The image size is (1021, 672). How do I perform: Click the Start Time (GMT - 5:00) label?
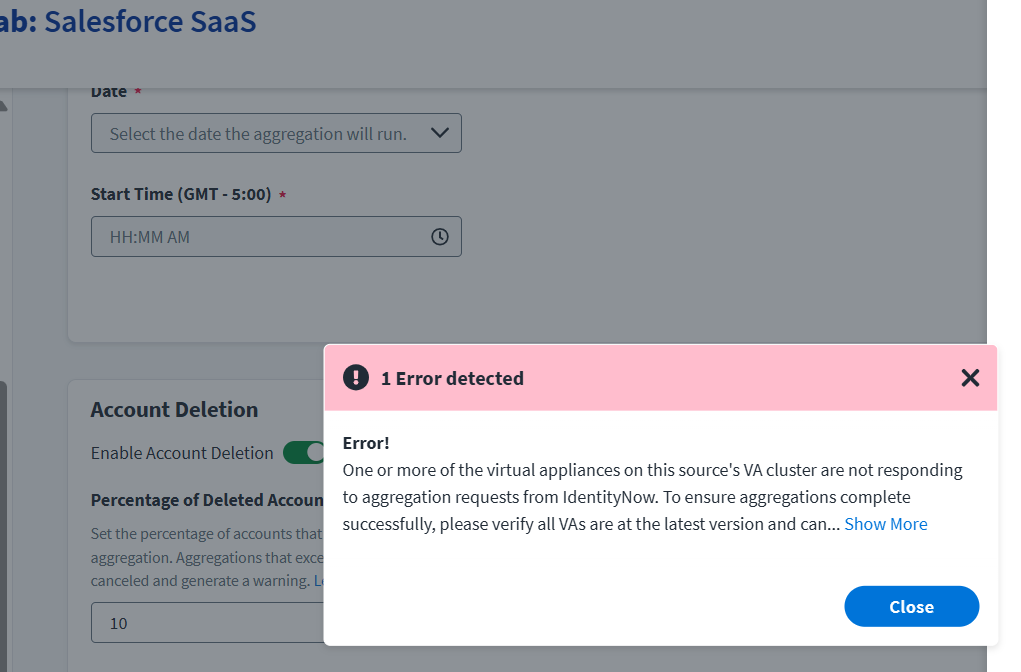click(181, 194)
